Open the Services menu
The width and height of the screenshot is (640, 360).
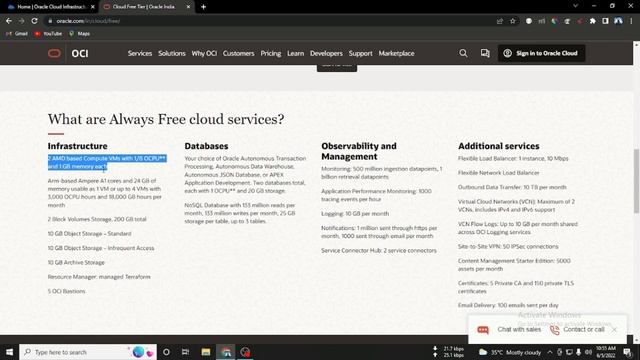(140, 53)
